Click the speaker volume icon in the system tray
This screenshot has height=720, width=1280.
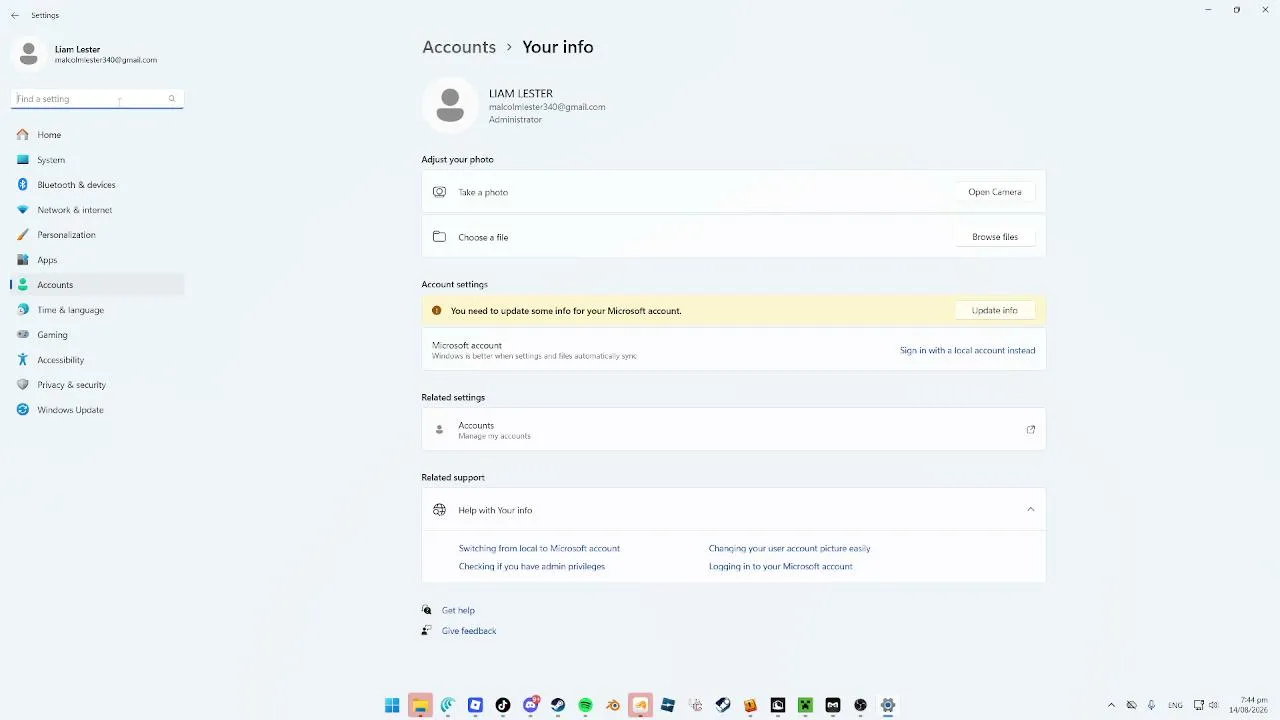tap(1214, 705)
